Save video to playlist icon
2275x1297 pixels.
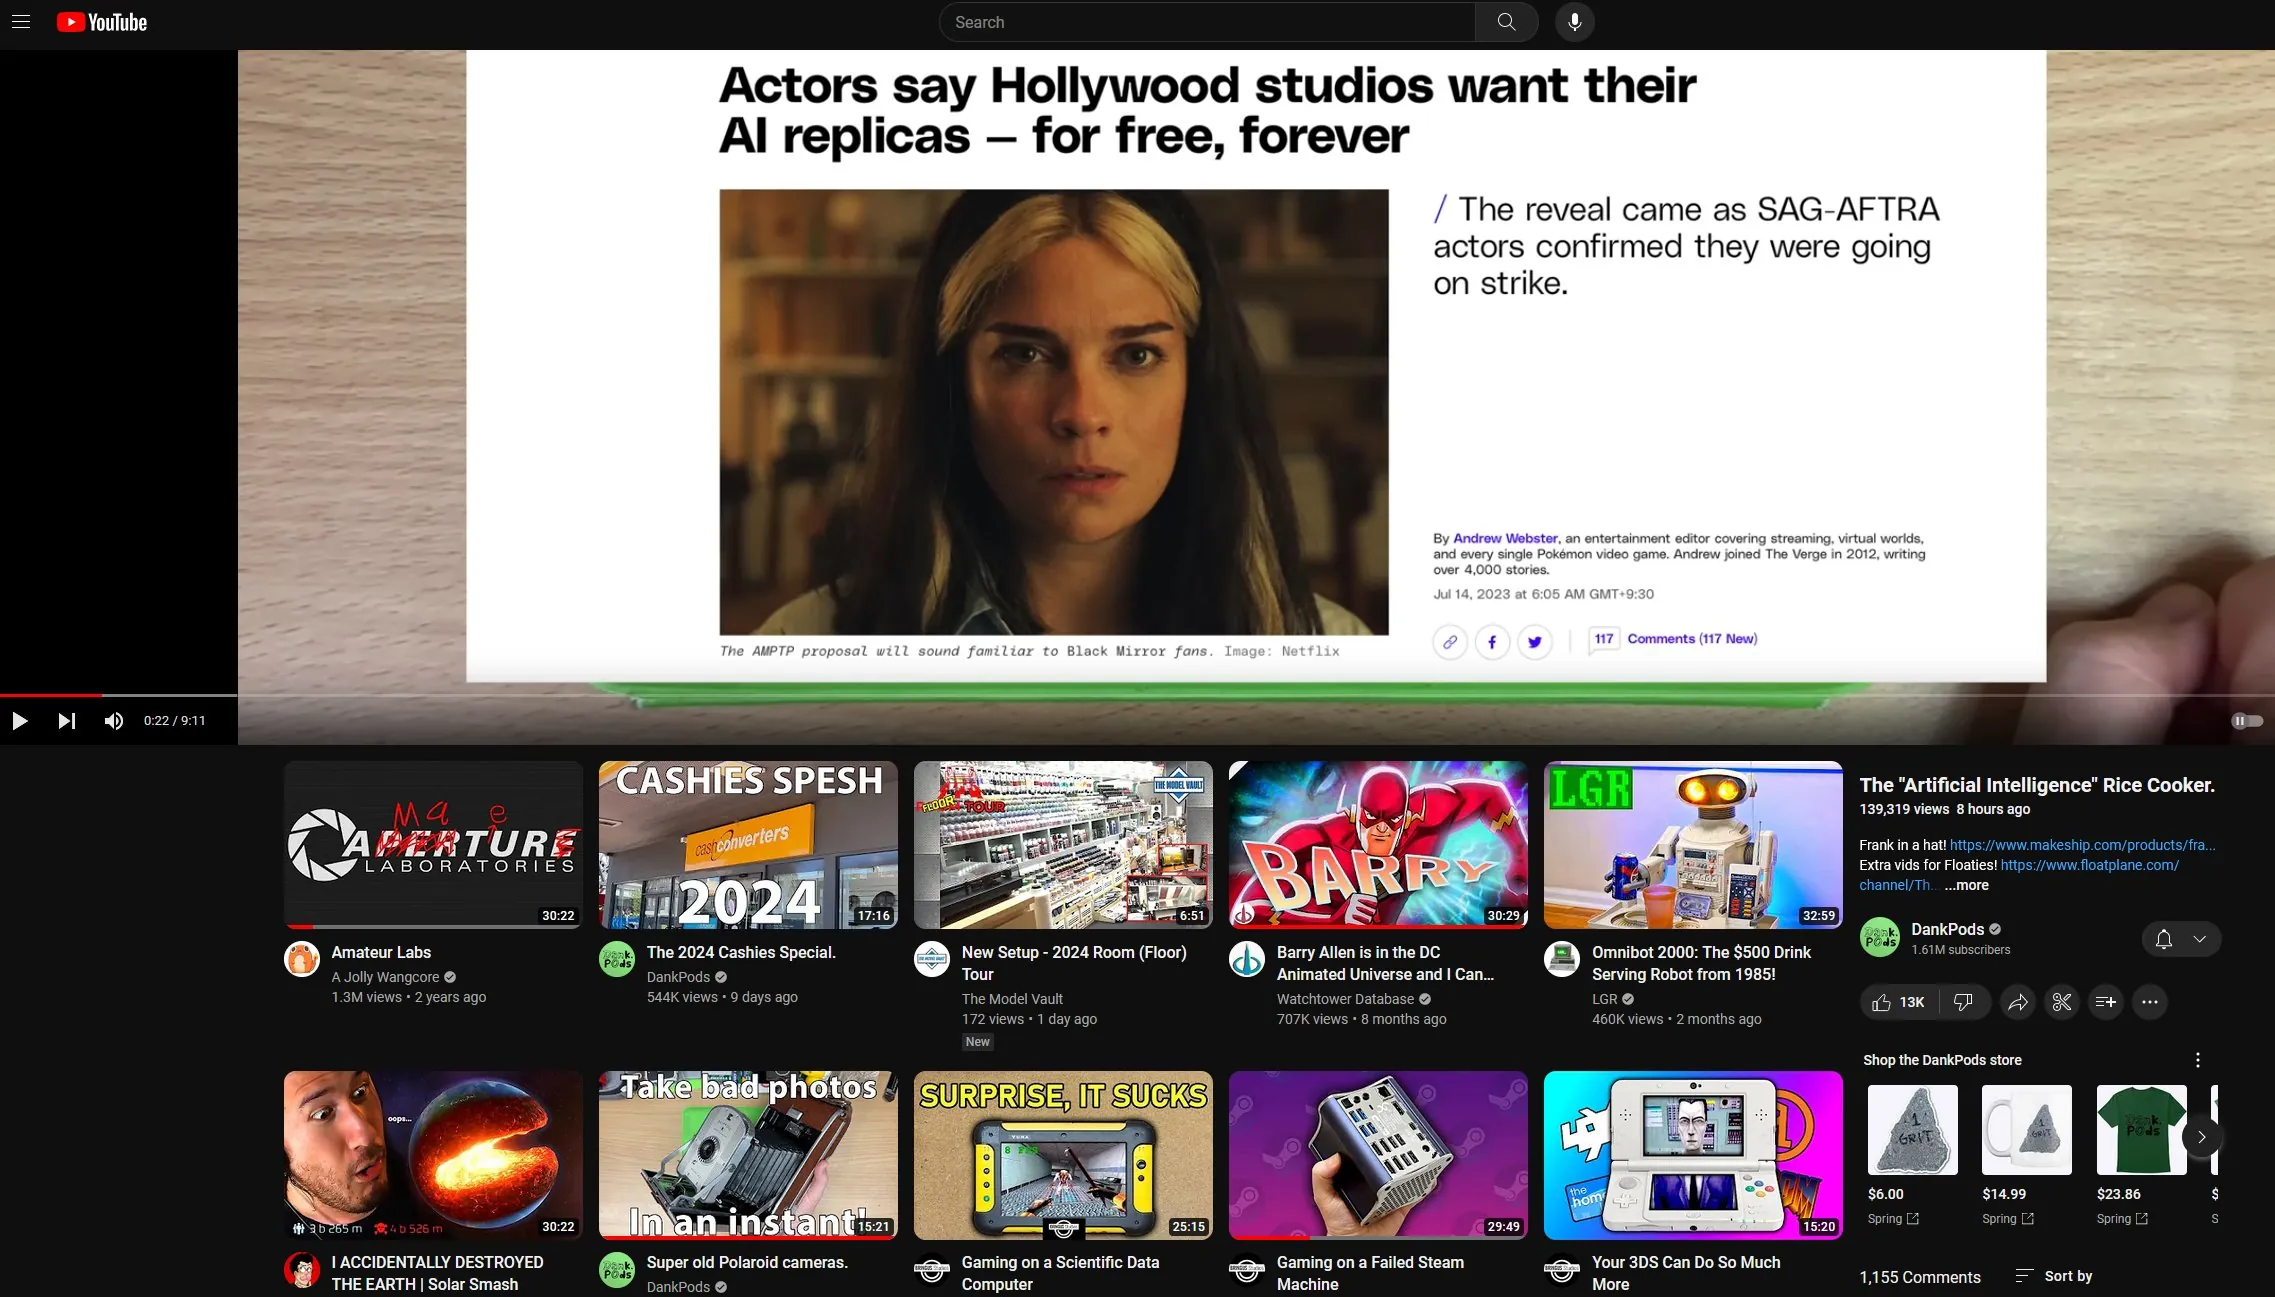pos(2106,1002)
